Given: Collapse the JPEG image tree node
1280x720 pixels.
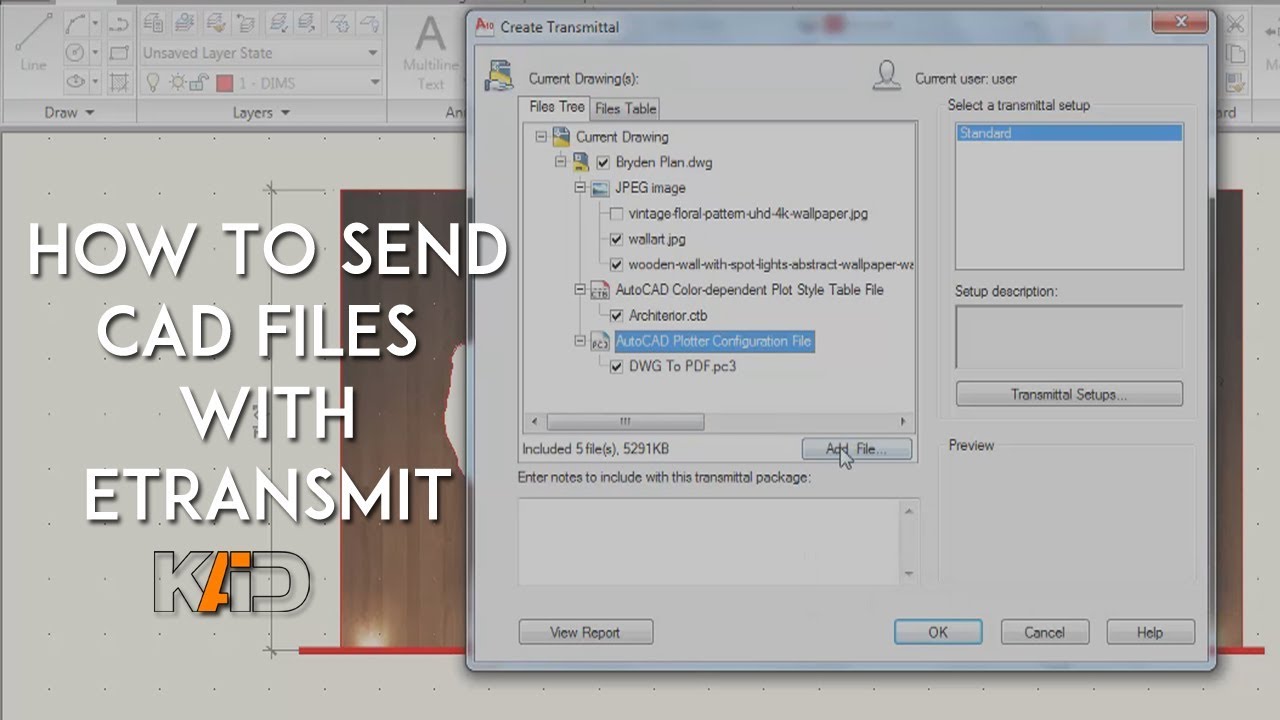Looking at the screenshot, I should coord(580,188).
